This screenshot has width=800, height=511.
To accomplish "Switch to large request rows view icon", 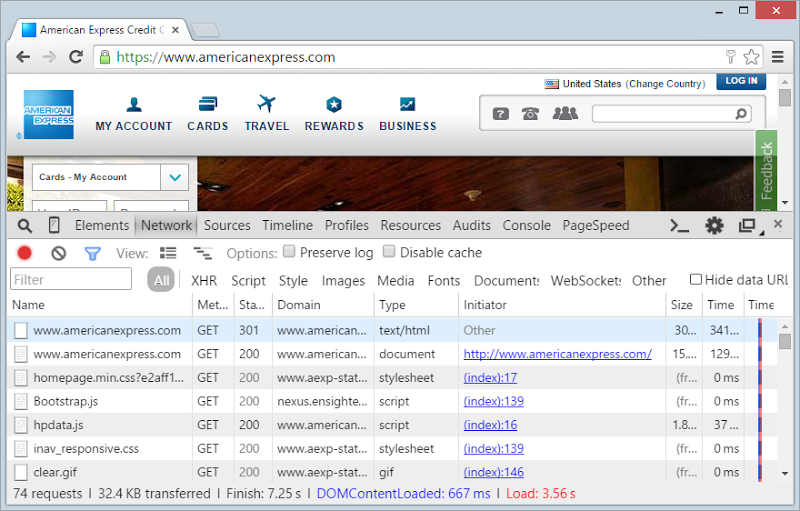I will [x=168, y=253].
